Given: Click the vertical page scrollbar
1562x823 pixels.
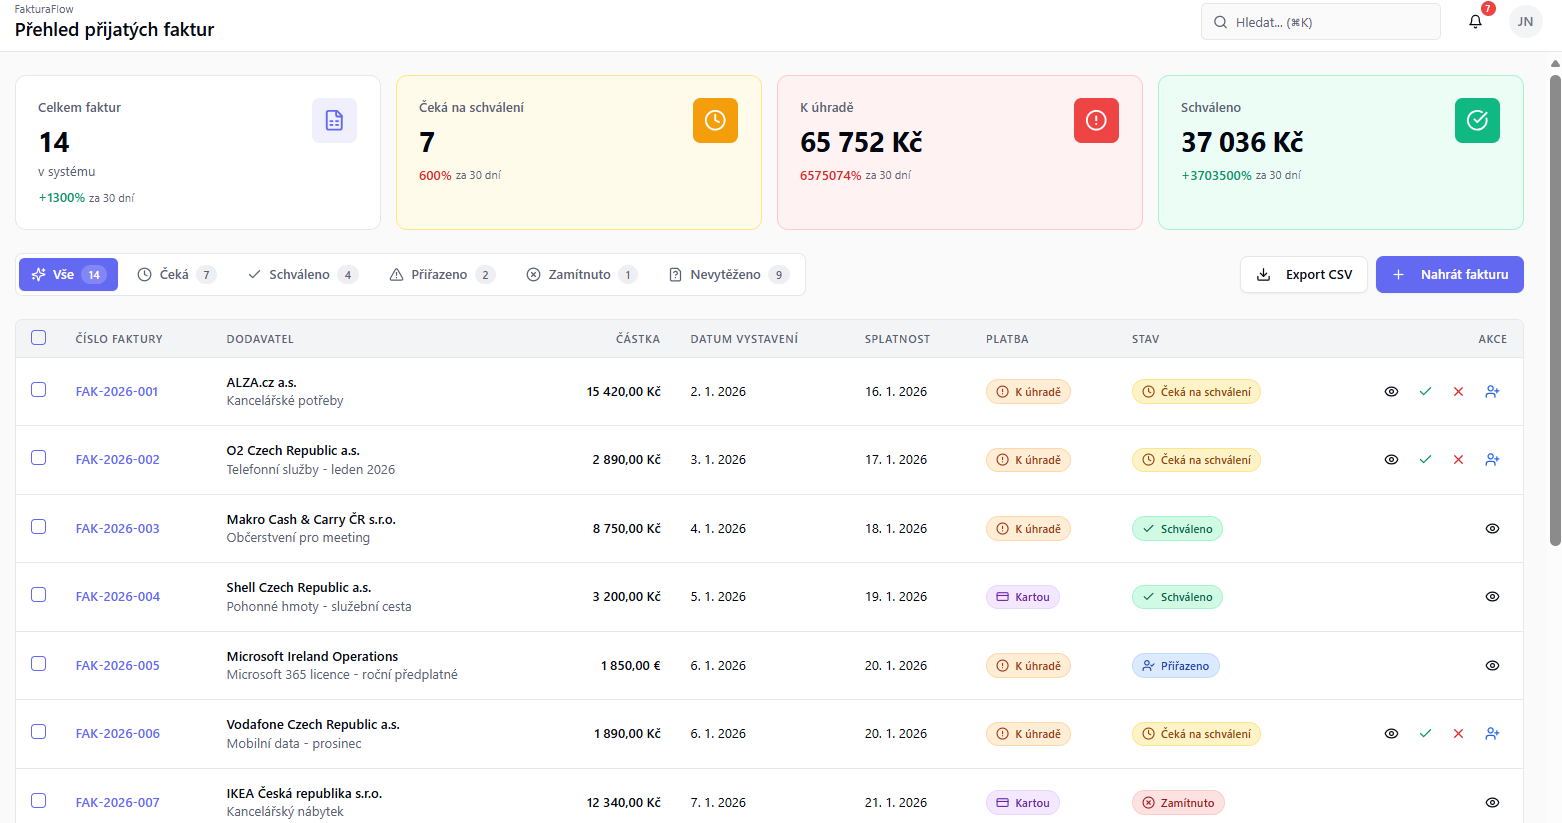Looking at the screenshot, I should (x=1555, y=300).
